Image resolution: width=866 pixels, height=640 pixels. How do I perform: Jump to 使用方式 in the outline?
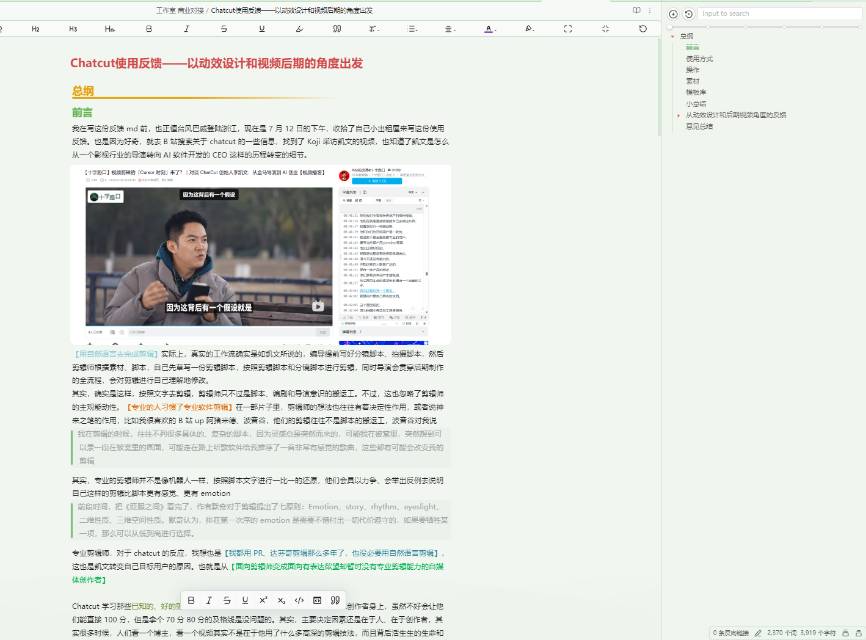tap(699, 59)
